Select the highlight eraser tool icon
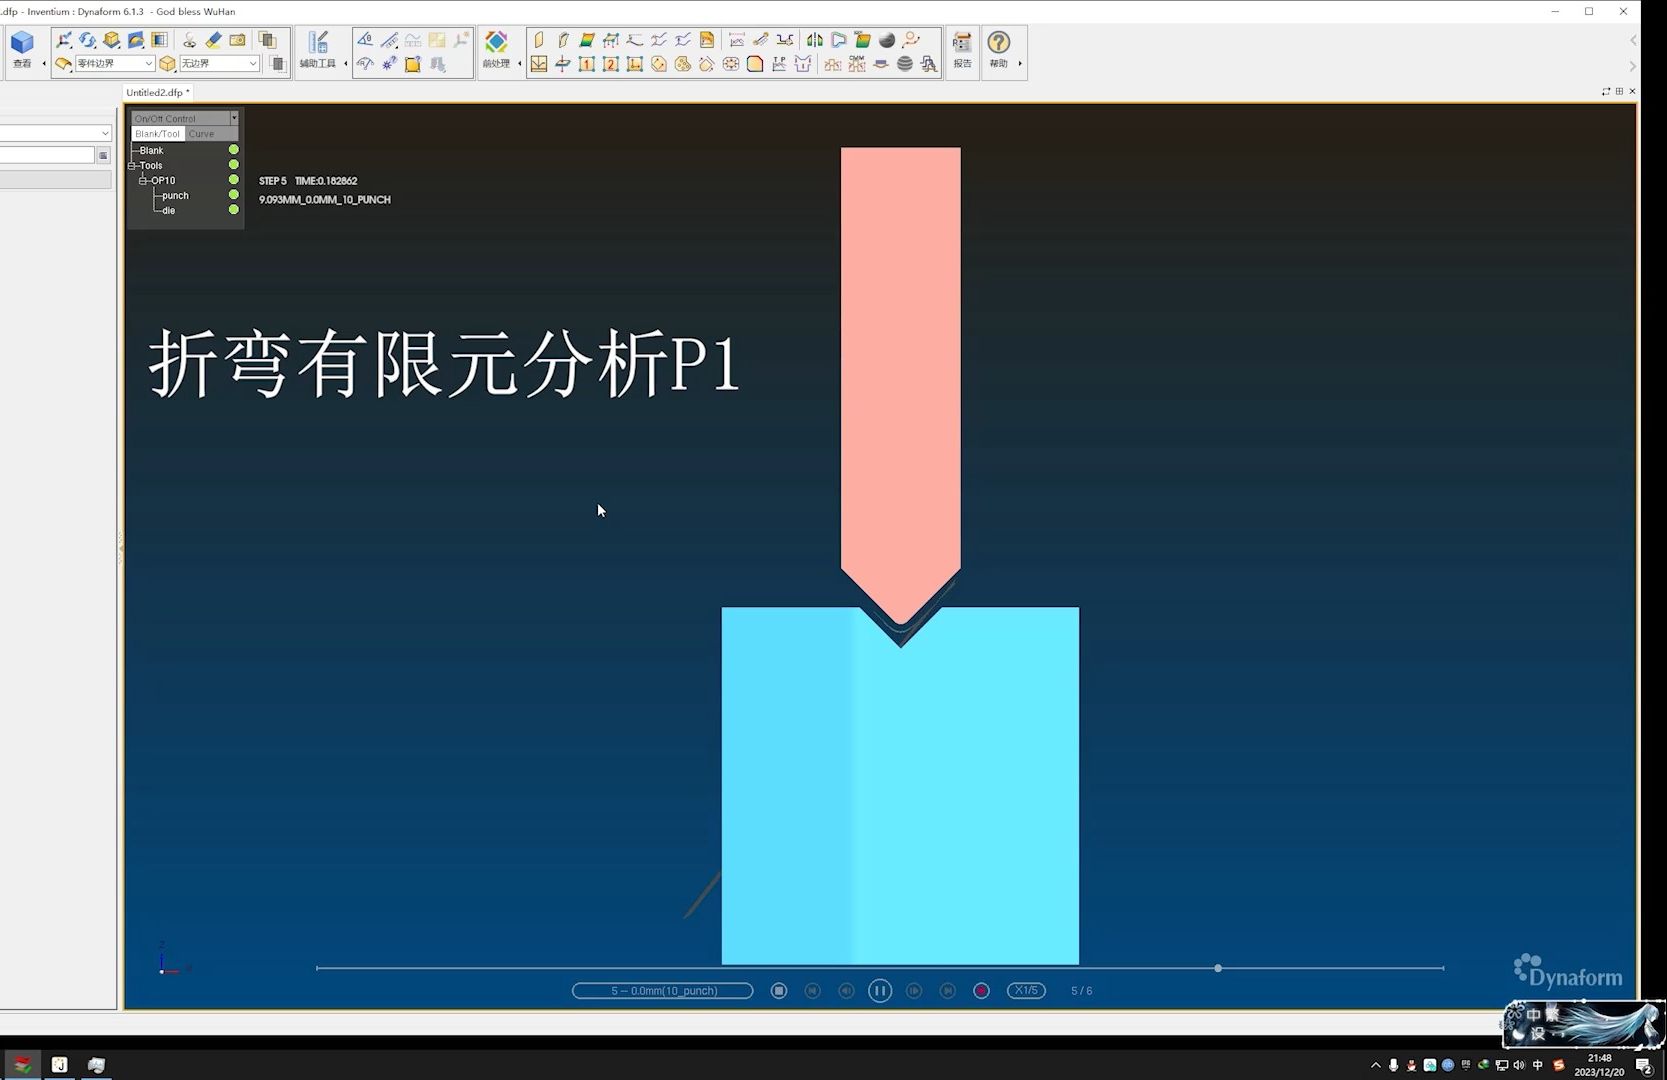1667x1080 pixels. pos(213,40)
